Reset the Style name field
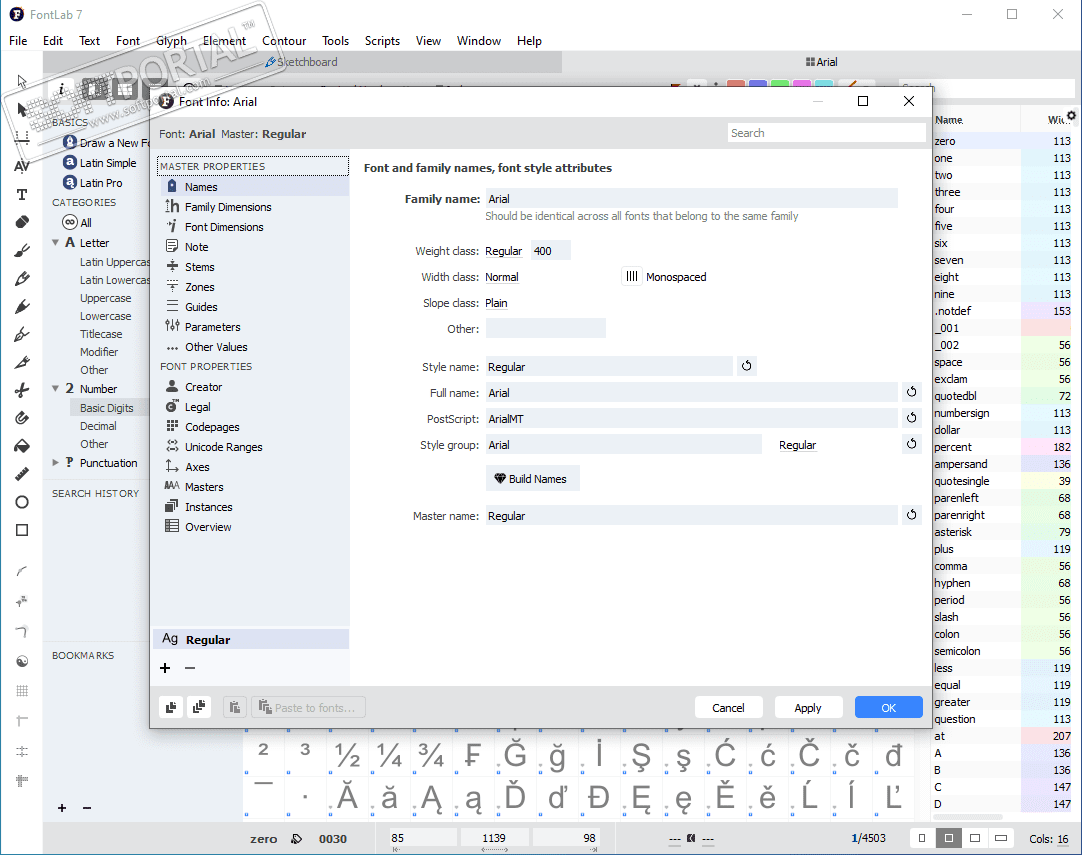 [x=747, y=366]
